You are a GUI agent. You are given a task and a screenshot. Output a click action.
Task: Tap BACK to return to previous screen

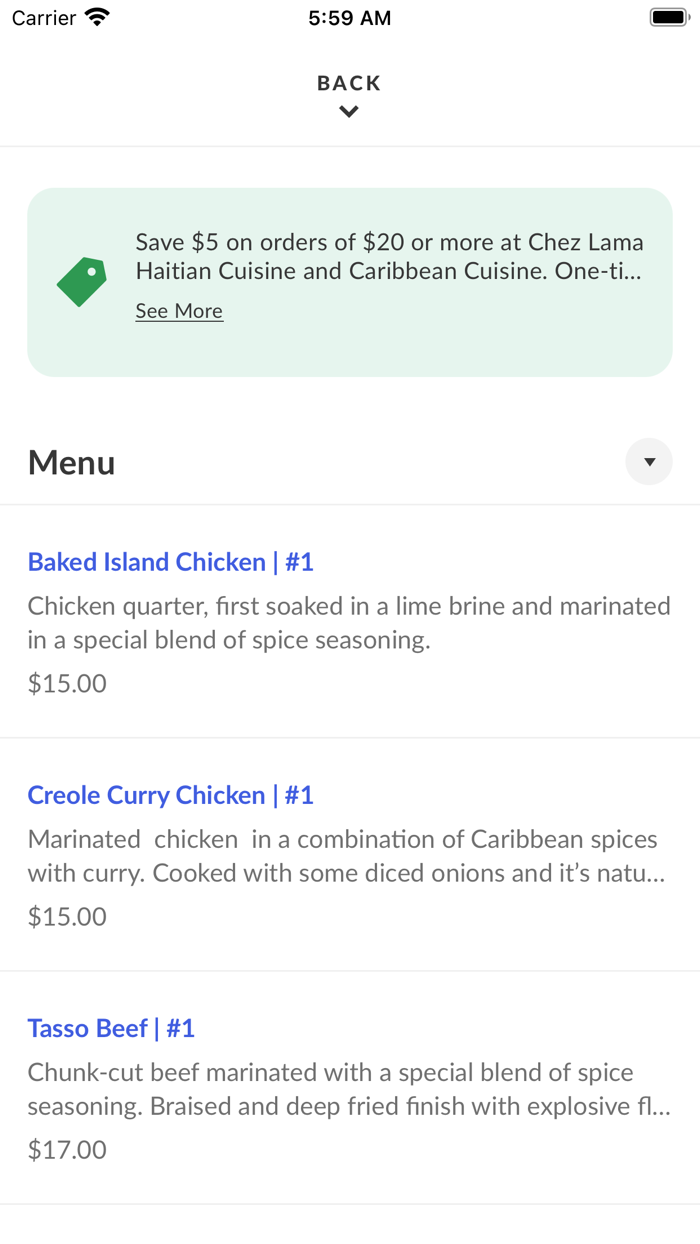pyautogui.click(x=348, y=83)
